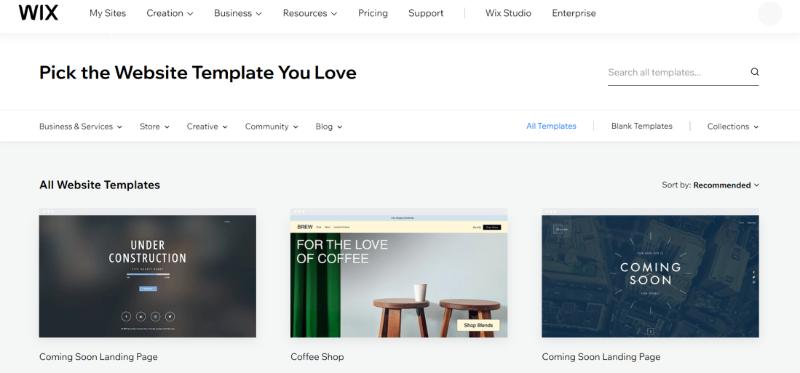
Task: Open My Sites
Action: pos(108,13)
